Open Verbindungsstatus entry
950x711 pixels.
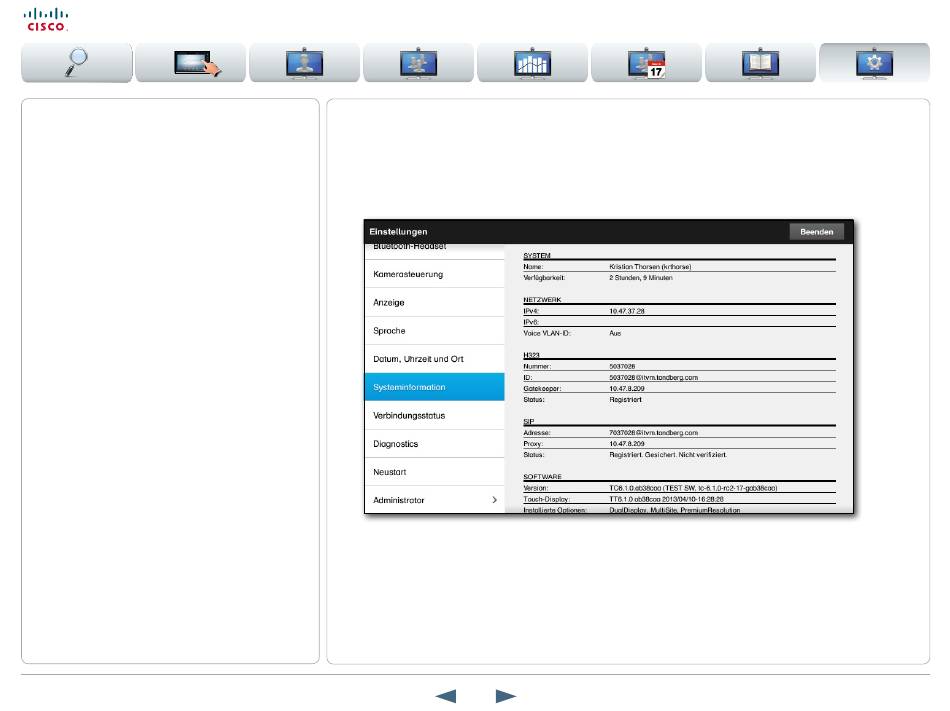click(x=434, y=415)
